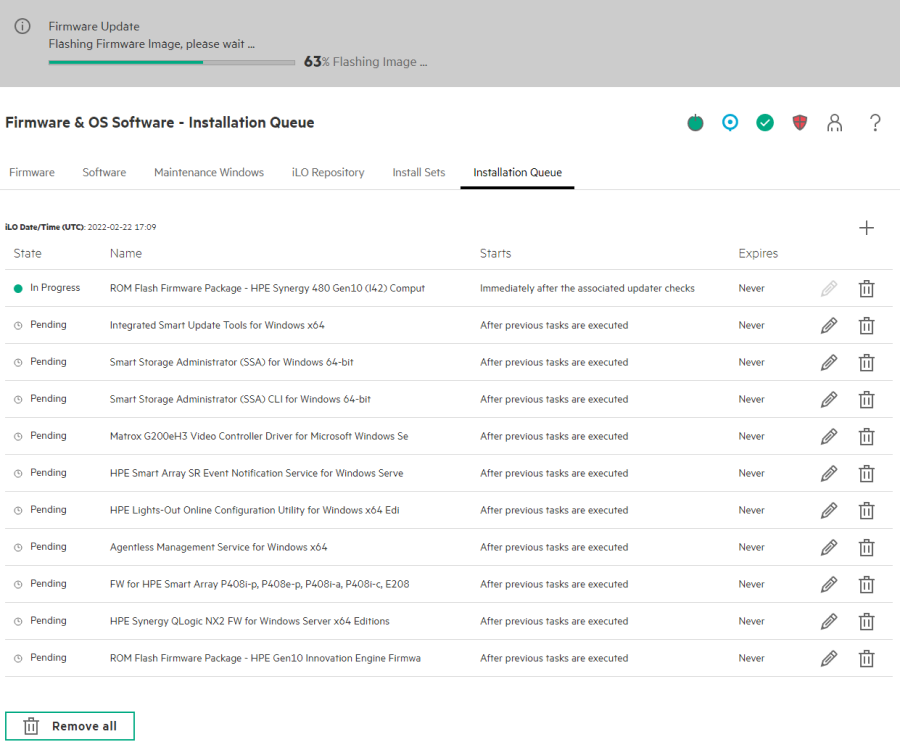The height and width of the screenshot is (742, 900).
Task: Click the green health checkmark icon
Action: (765, 123)
